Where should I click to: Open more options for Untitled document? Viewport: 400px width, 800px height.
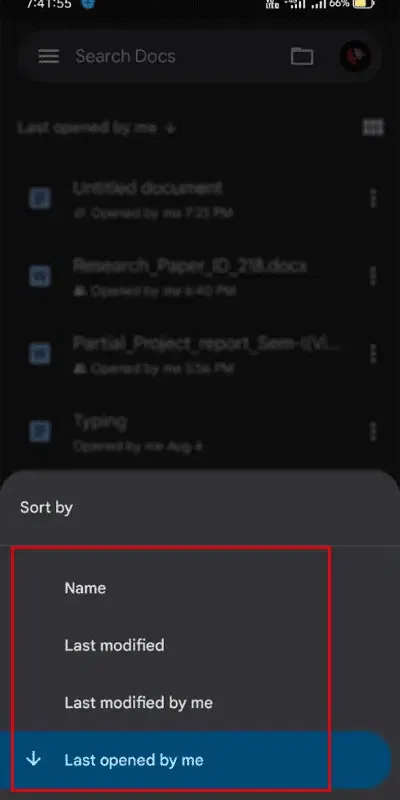tap(373, 198)
